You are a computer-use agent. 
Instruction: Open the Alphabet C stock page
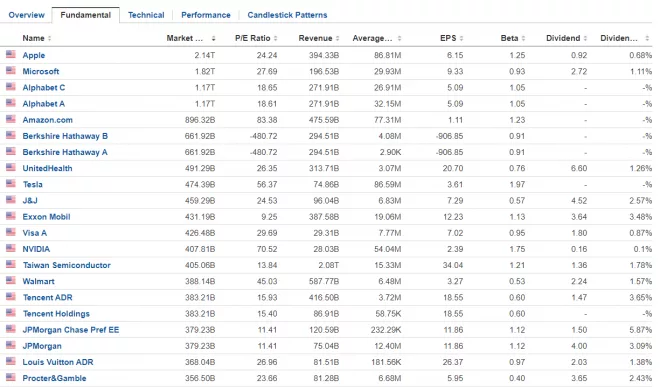[x=44, y=88]
